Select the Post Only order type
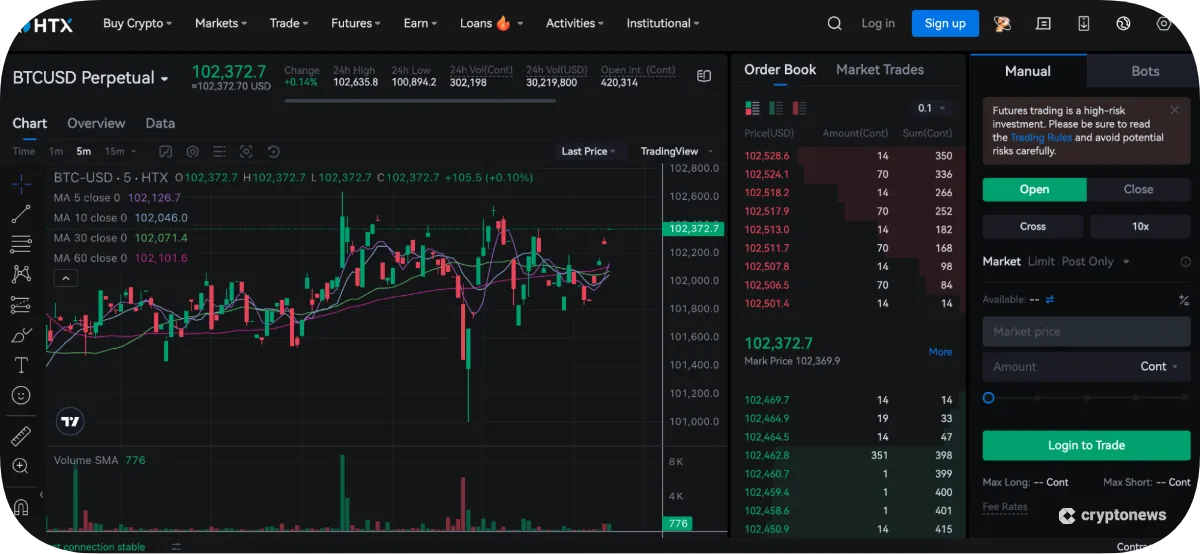Image resolution: width=1200 pixels, height=554 pixels. (1087, 261)
